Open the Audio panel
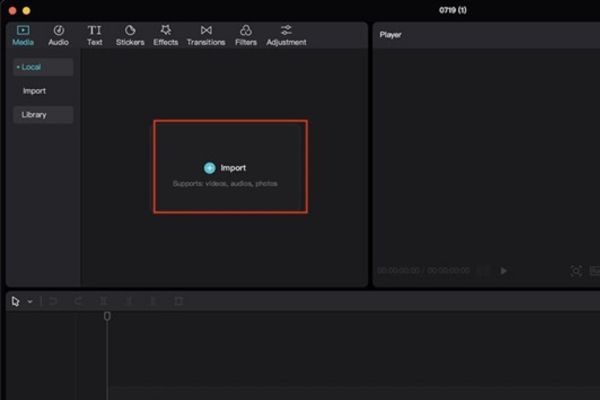The height and width of the screenshot is (400, 600). tap(58, 35)
